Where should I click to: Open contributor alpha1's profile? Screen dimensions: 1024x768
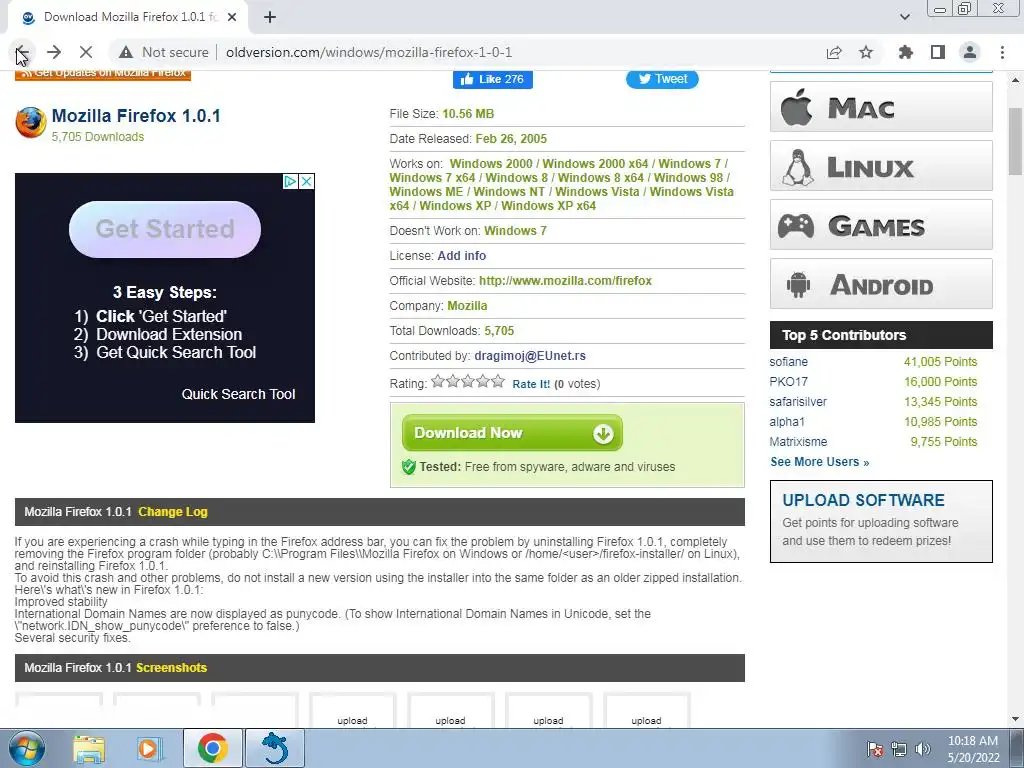(x=787, y=422)
